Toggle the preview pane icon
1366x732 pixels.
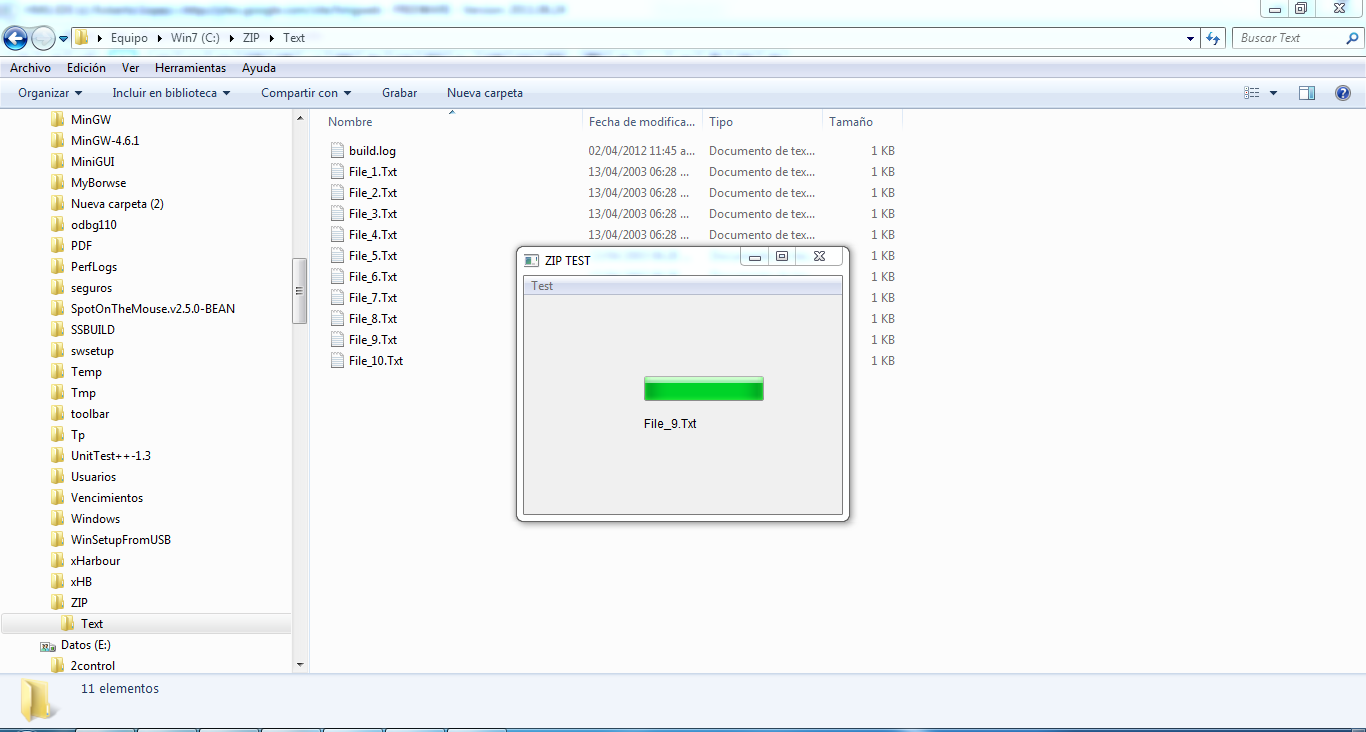click(x=1307, y=93)
